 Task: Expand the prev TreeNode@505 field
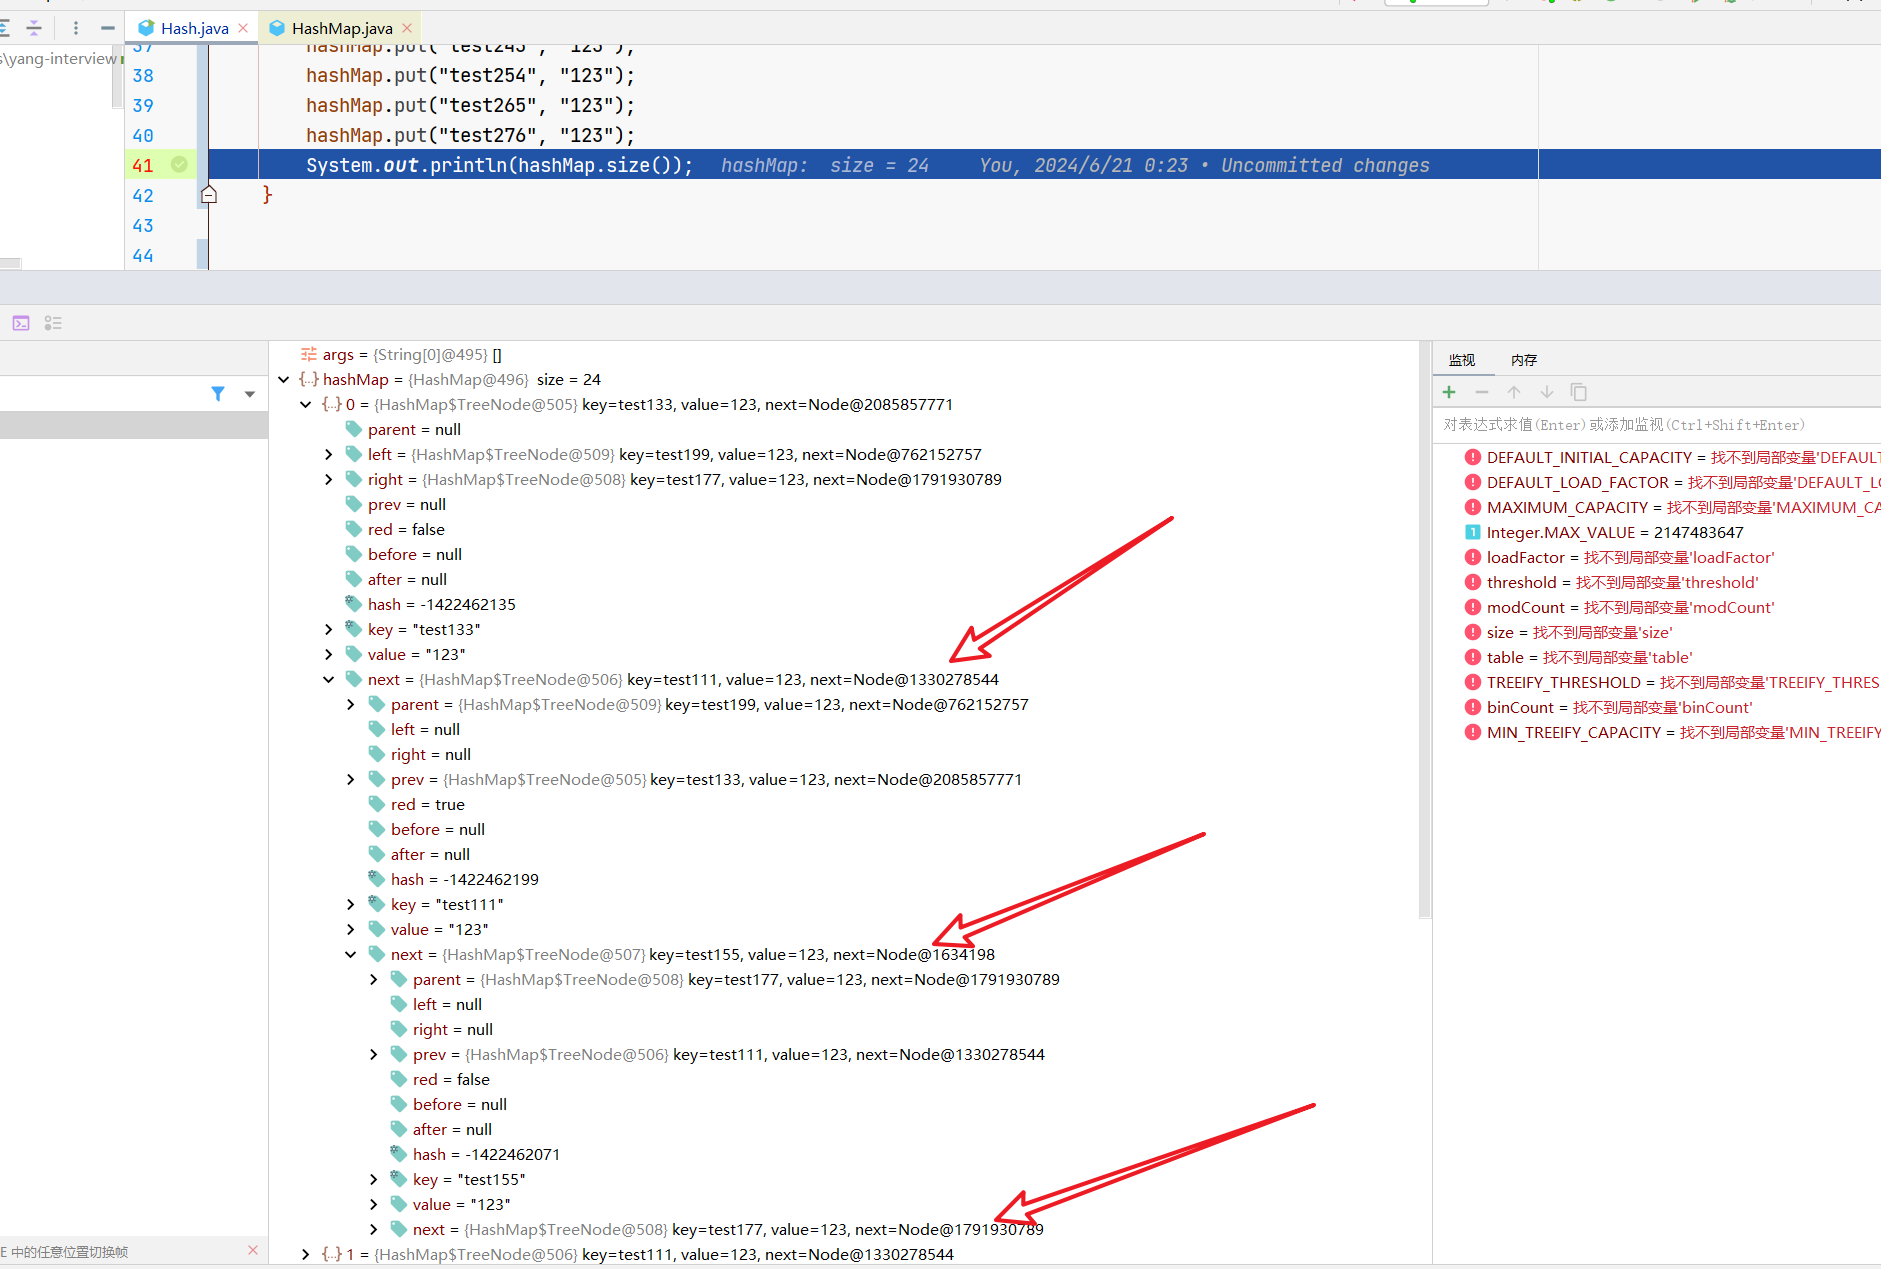pos(351,780)
